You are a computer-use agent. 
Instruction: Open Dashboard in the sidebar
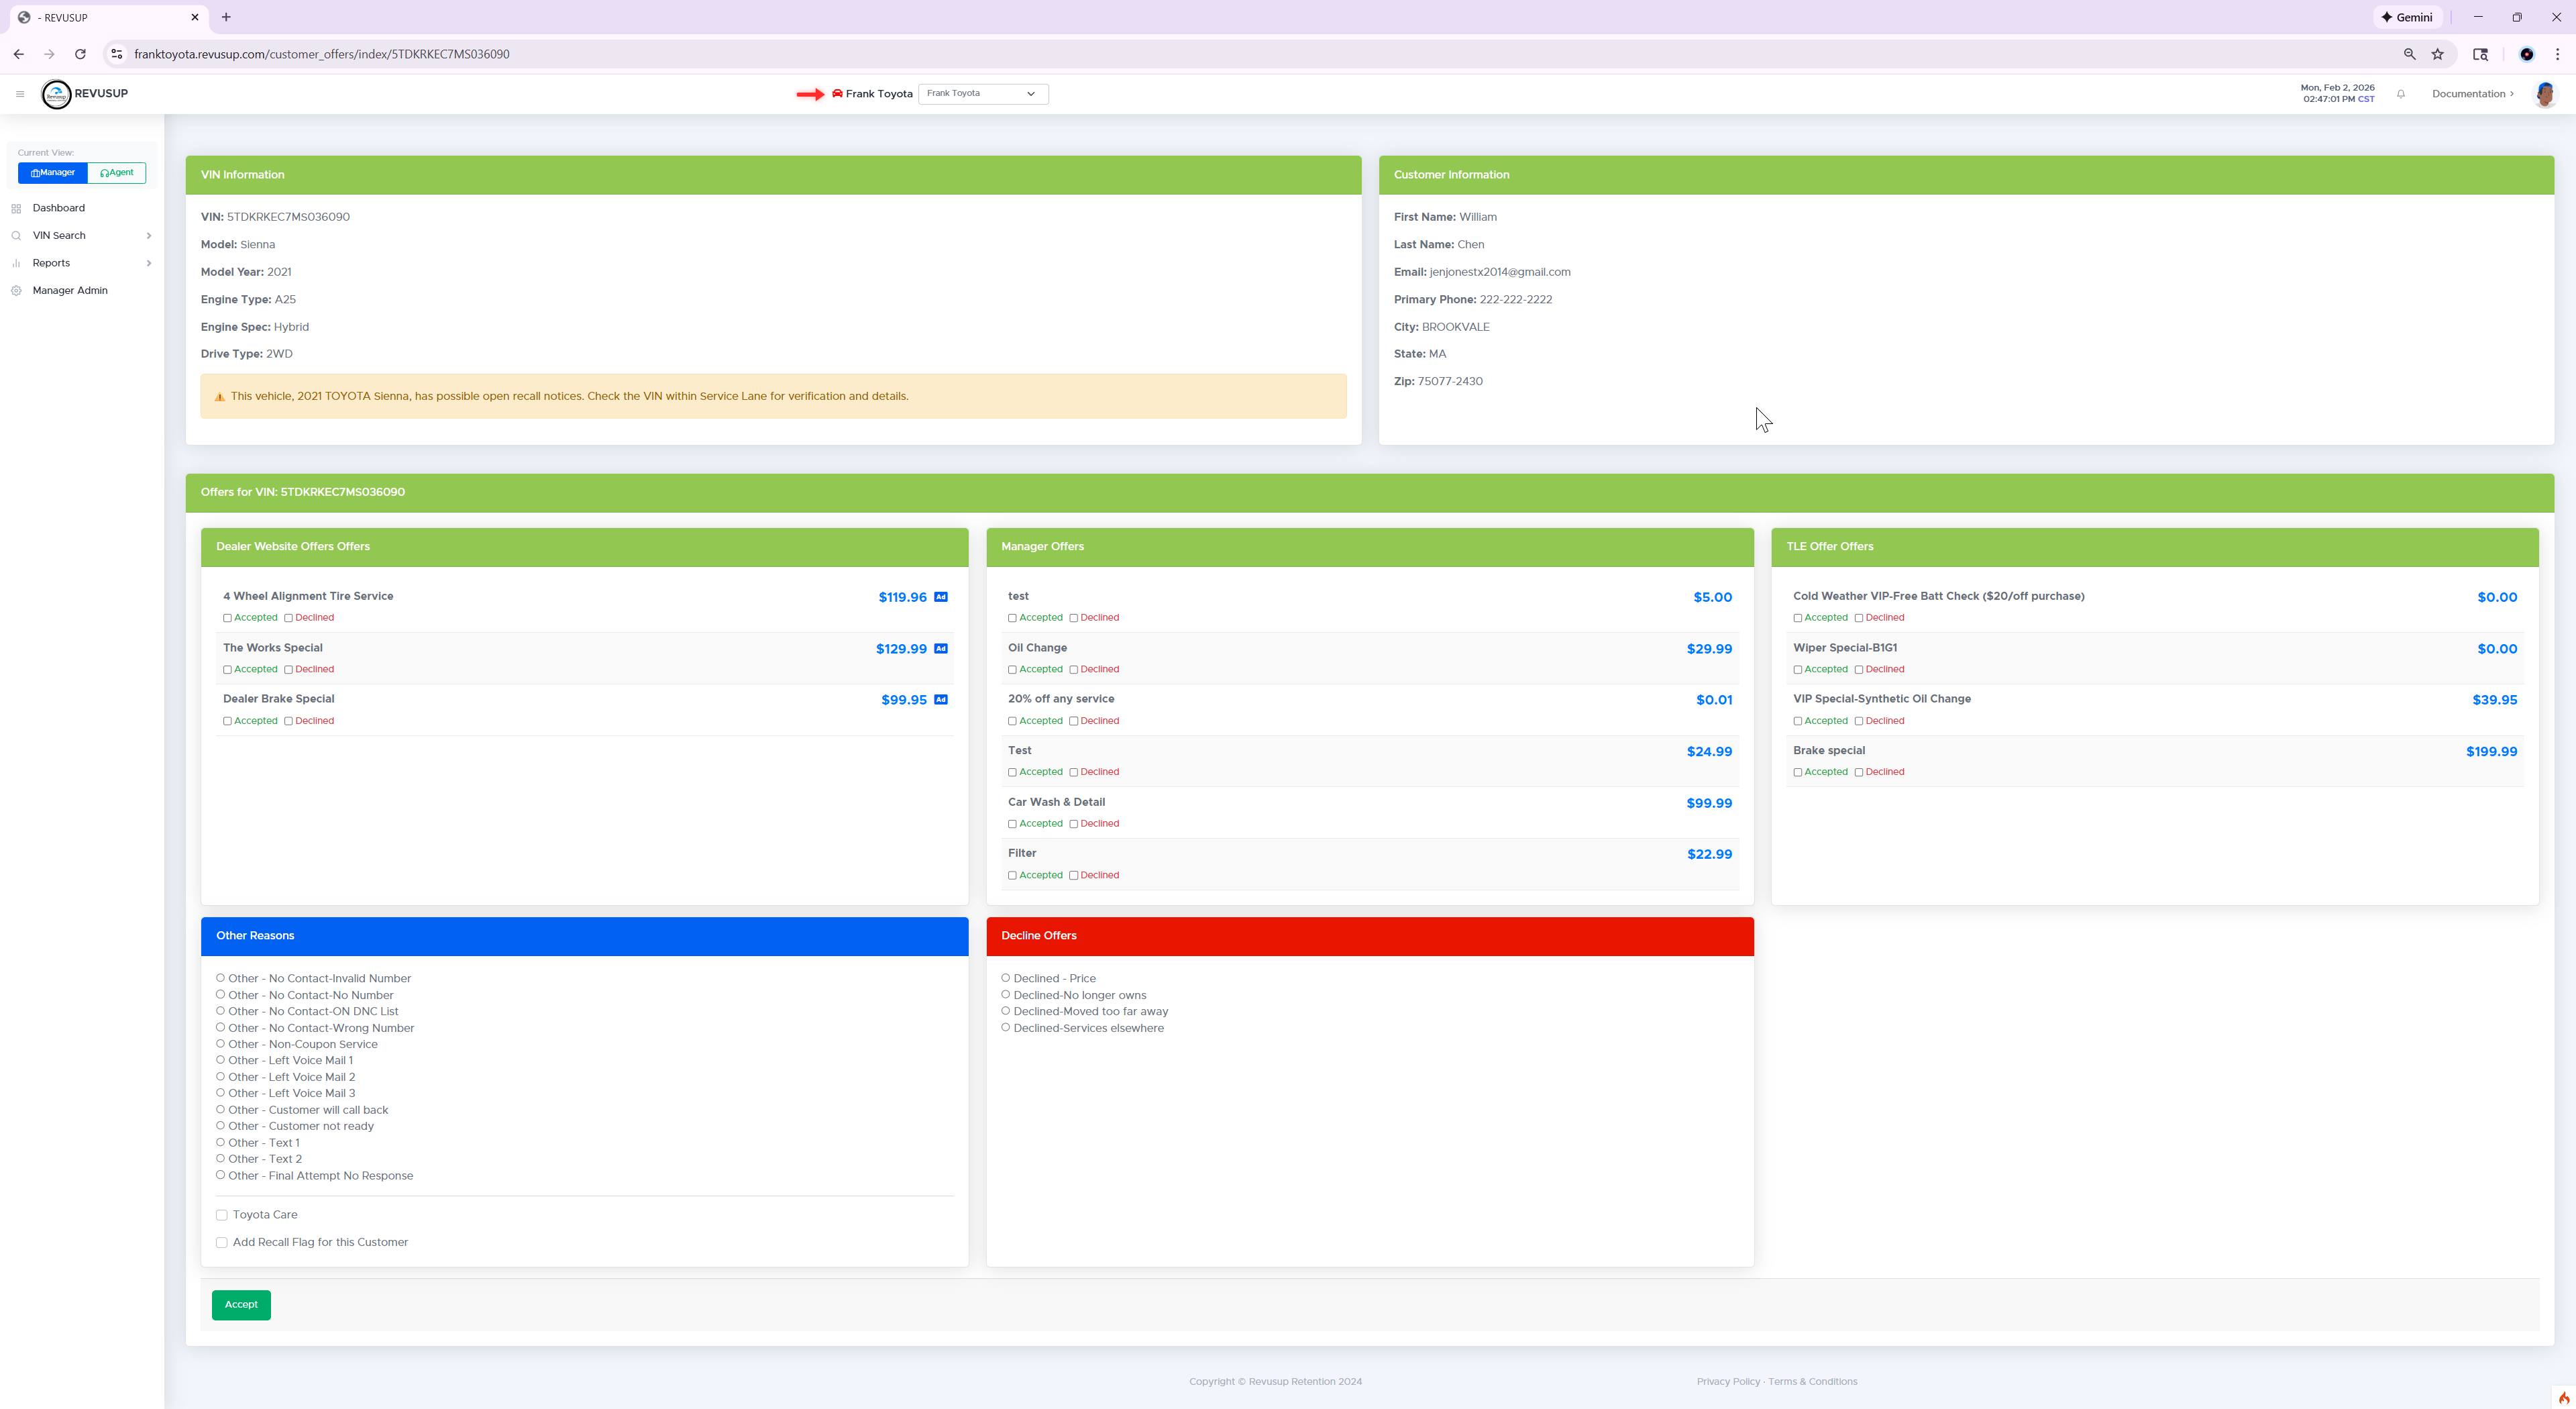(x=58, y=208)
